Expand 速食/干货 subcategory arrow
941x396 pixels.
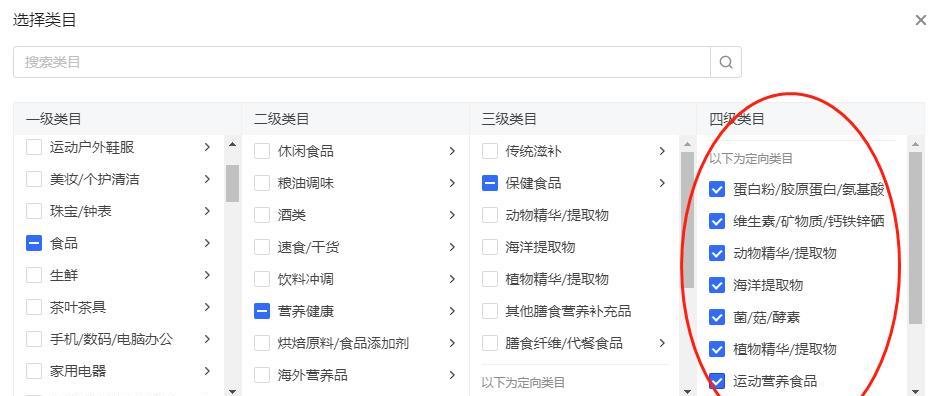point(452,247)
